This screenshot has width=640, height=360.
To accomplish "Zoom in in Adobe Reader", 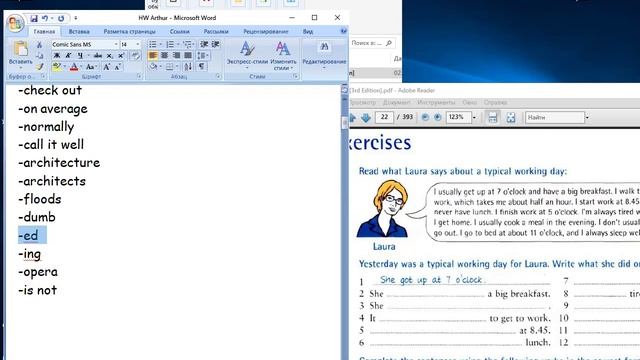I will [x=438, y=118].
